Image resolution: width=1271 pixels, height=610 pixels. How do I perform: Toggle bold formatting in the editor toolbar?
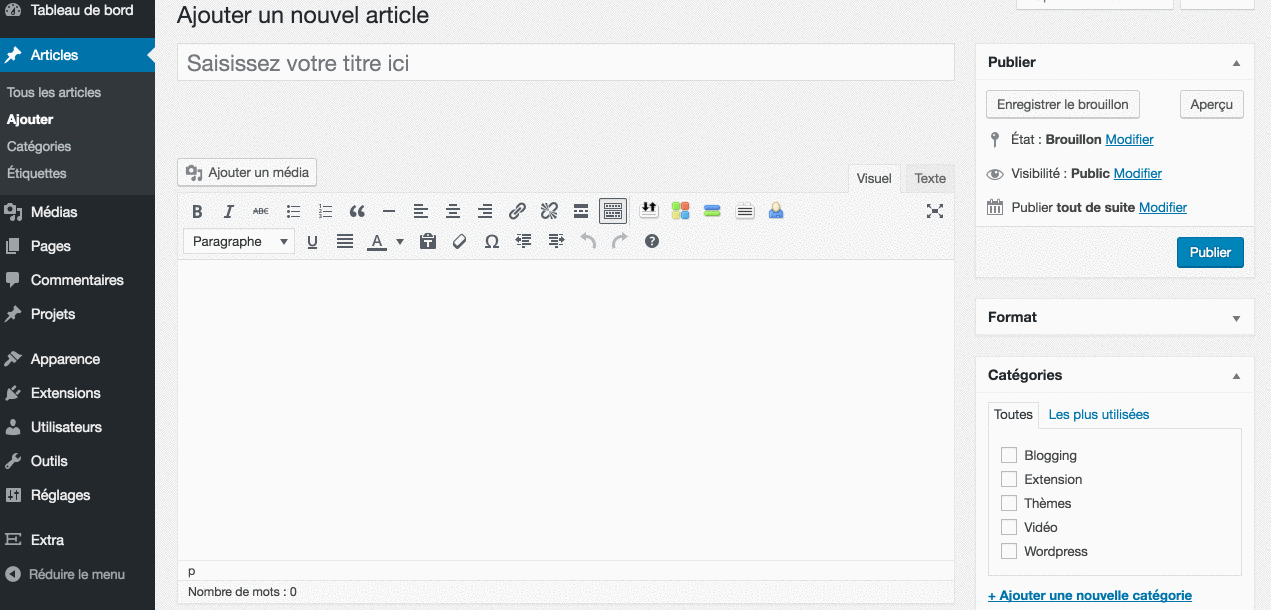(x=197, y=211)
